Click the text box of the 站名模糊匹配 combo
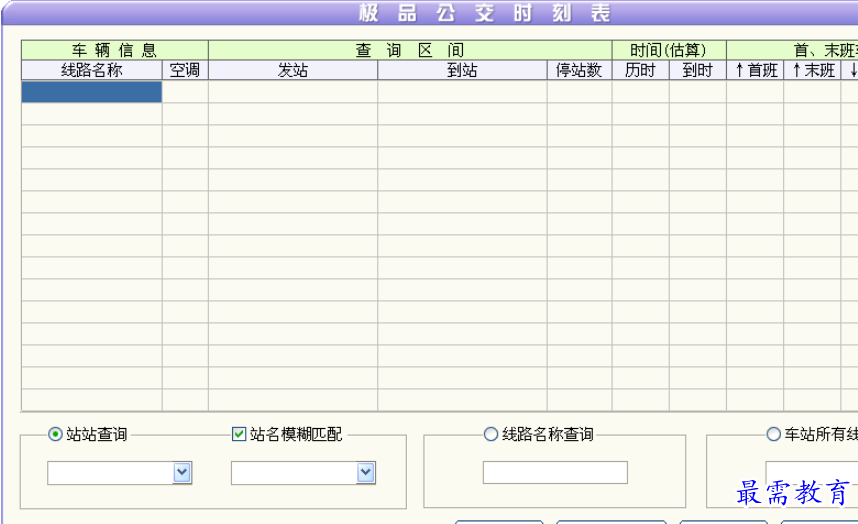Viewport: 858px width, 524px height. click(294, 473)
